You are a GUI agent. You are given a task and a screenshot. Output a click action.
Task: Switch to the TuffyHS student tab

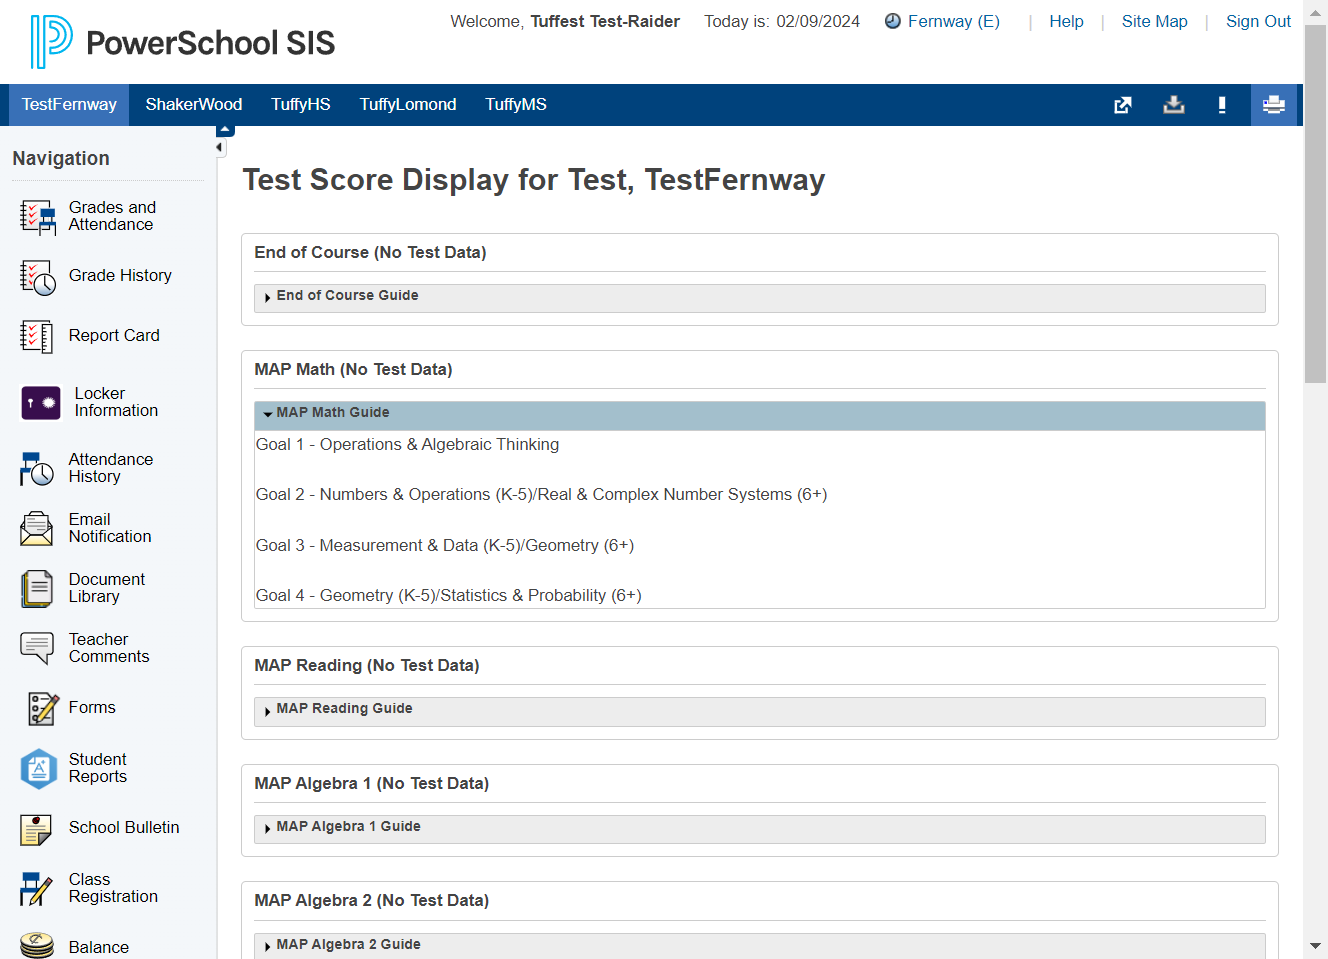(x=301, y=105)
